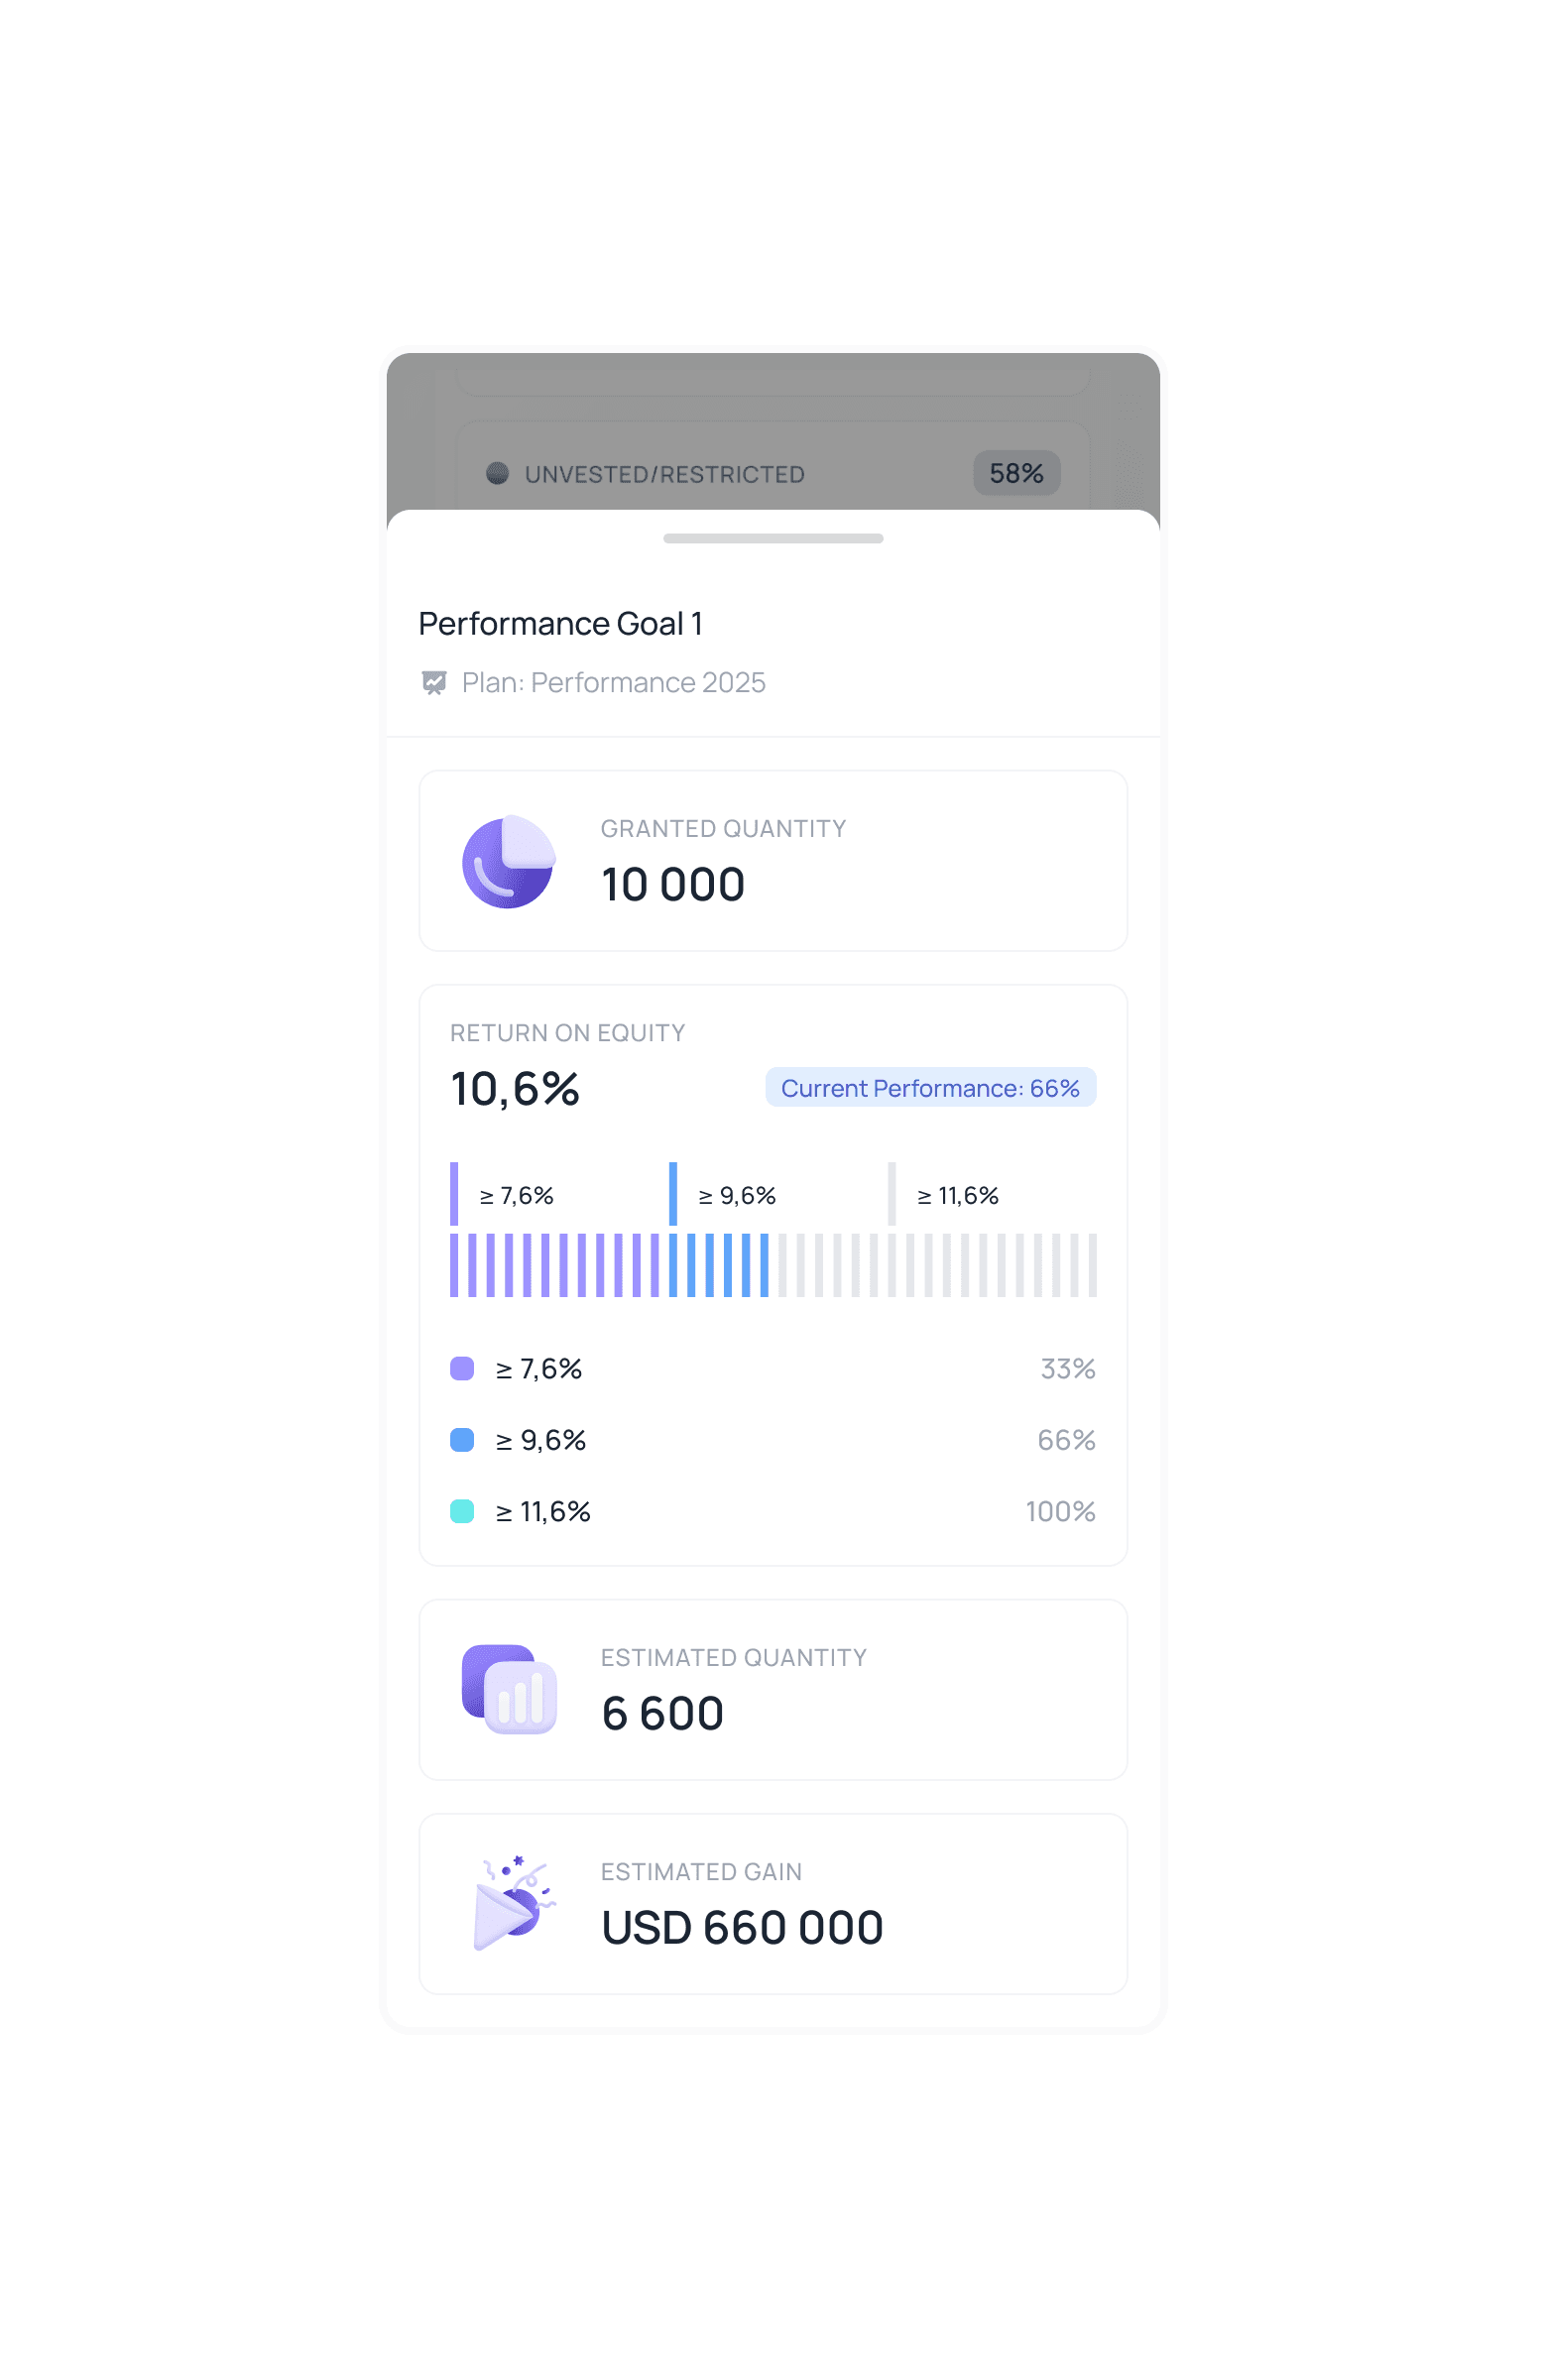The image size is (1547, 2380).
Task: Click the blue ≥ 9,6% legend swatch
Action: pyautogui.click(x=462, y=1439)
